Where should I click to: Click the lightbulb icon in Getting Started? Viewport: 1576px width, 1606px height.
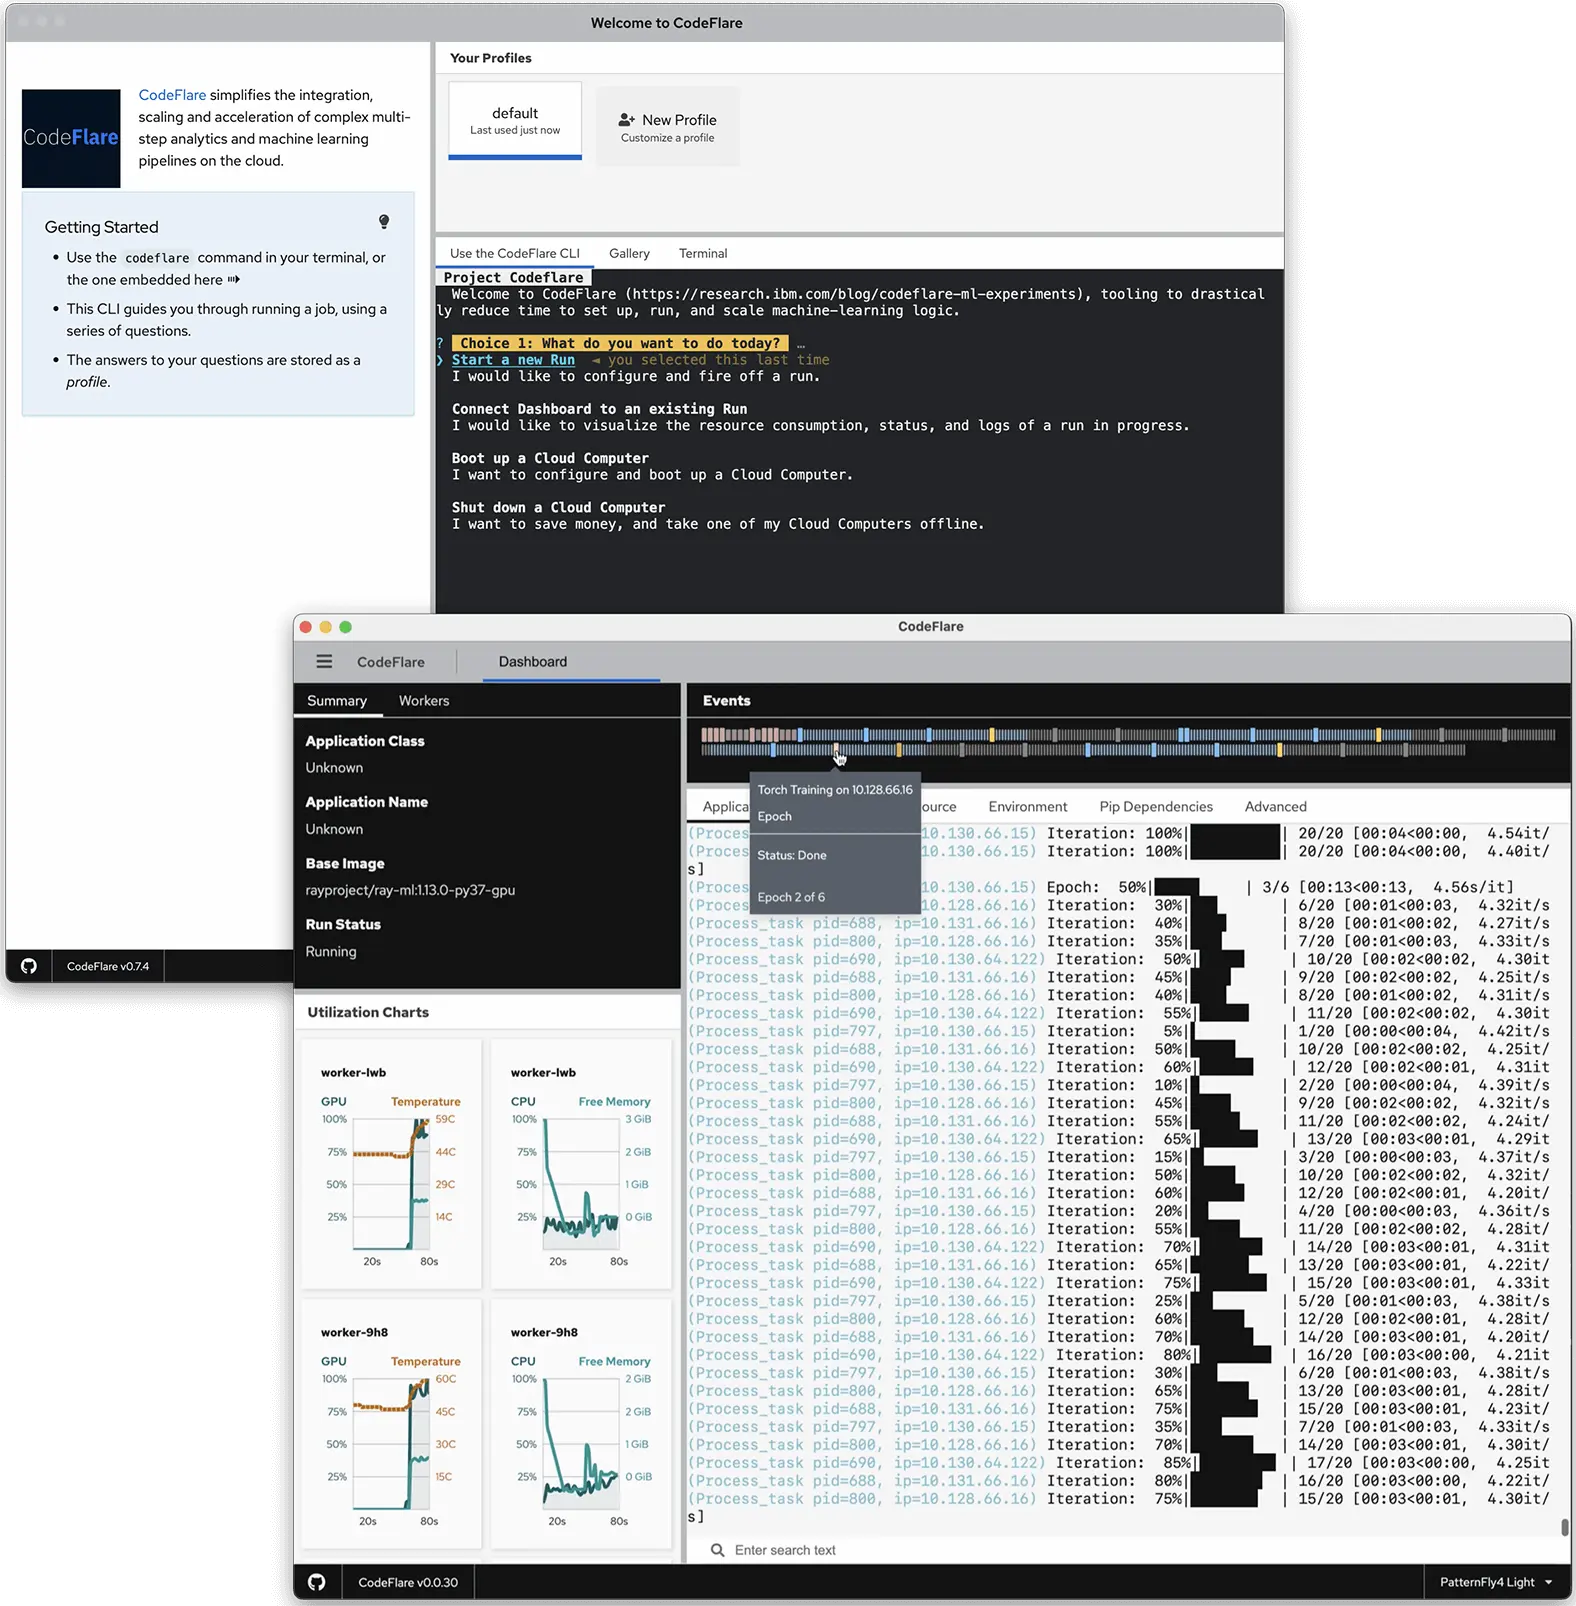(384, 222)
